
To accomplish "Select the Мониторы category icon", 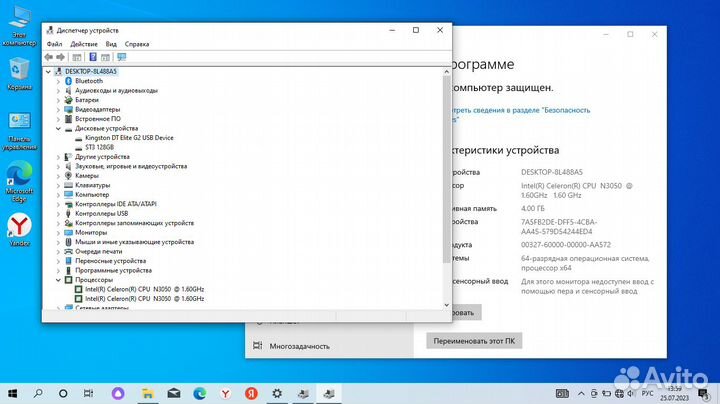I will point(68,232).
